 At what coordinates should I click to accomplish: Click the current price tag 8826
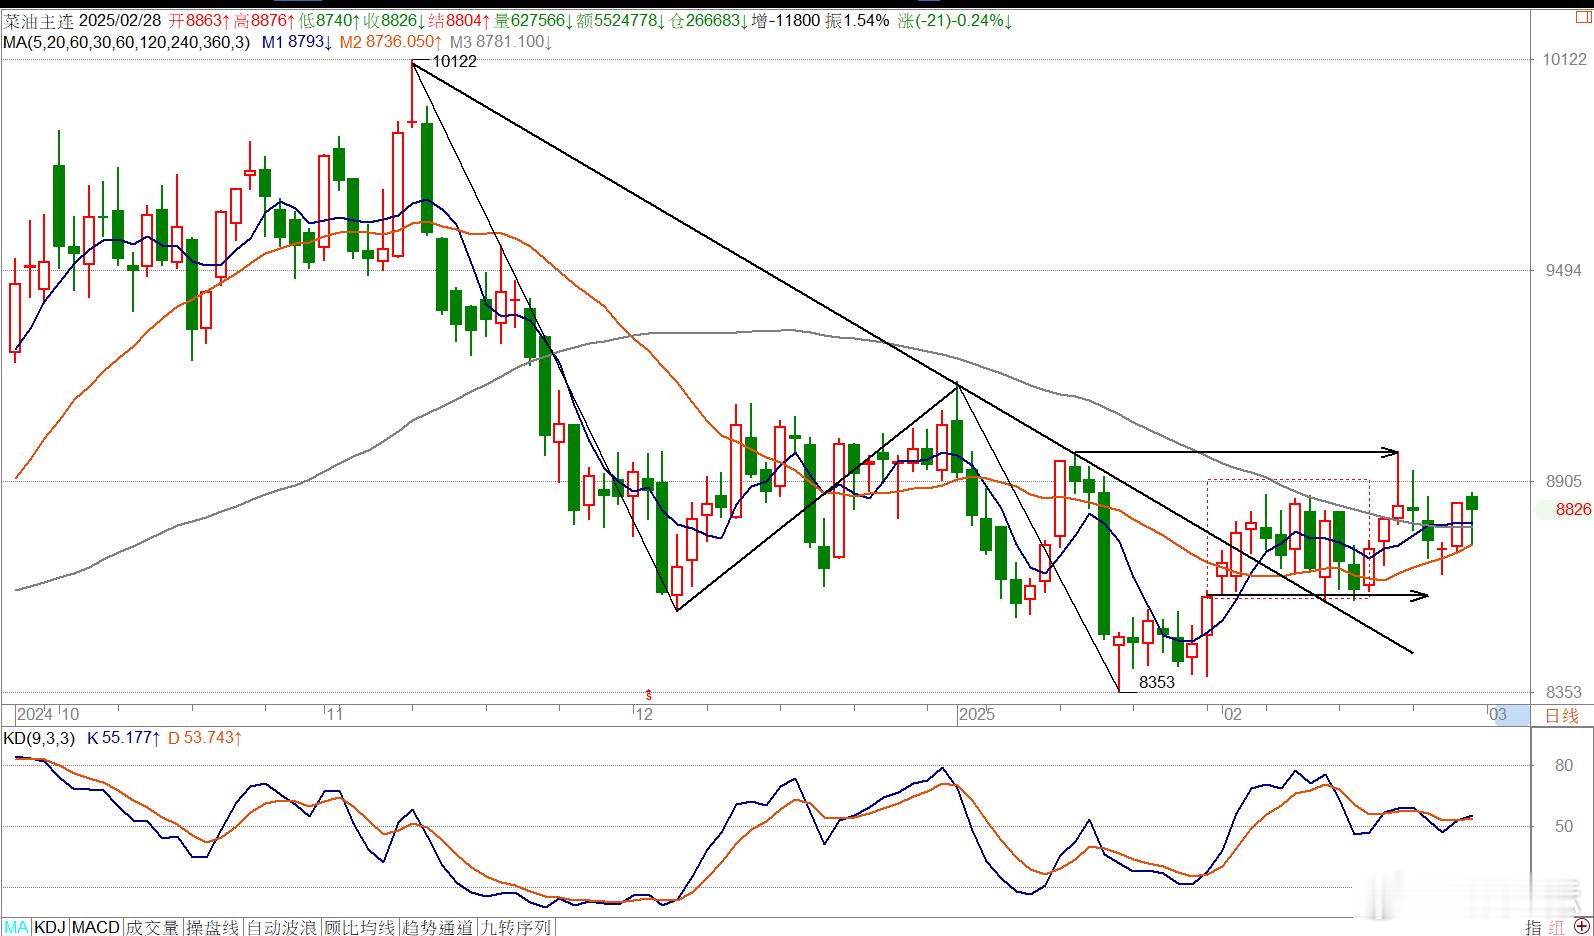click(1573, 509)
